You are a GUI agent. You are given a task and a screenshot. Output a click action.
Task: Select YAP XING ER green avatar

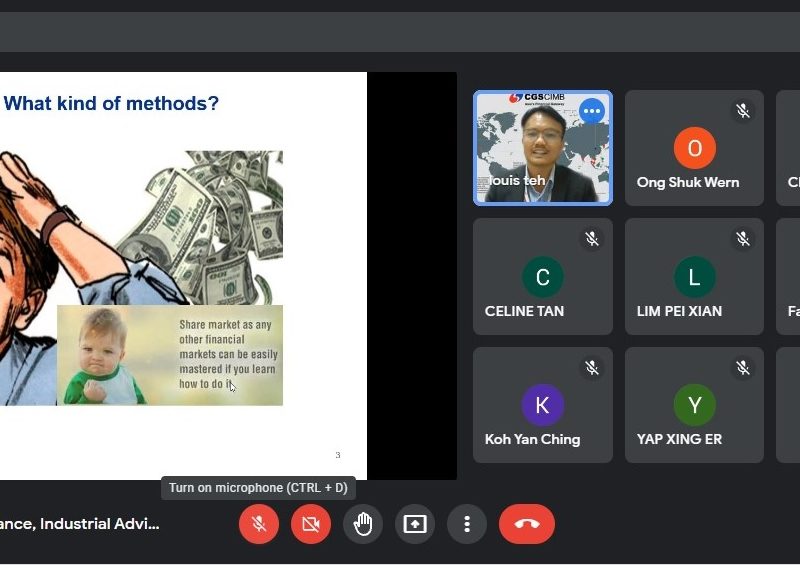pyautogui.click(x=694, y=405)
